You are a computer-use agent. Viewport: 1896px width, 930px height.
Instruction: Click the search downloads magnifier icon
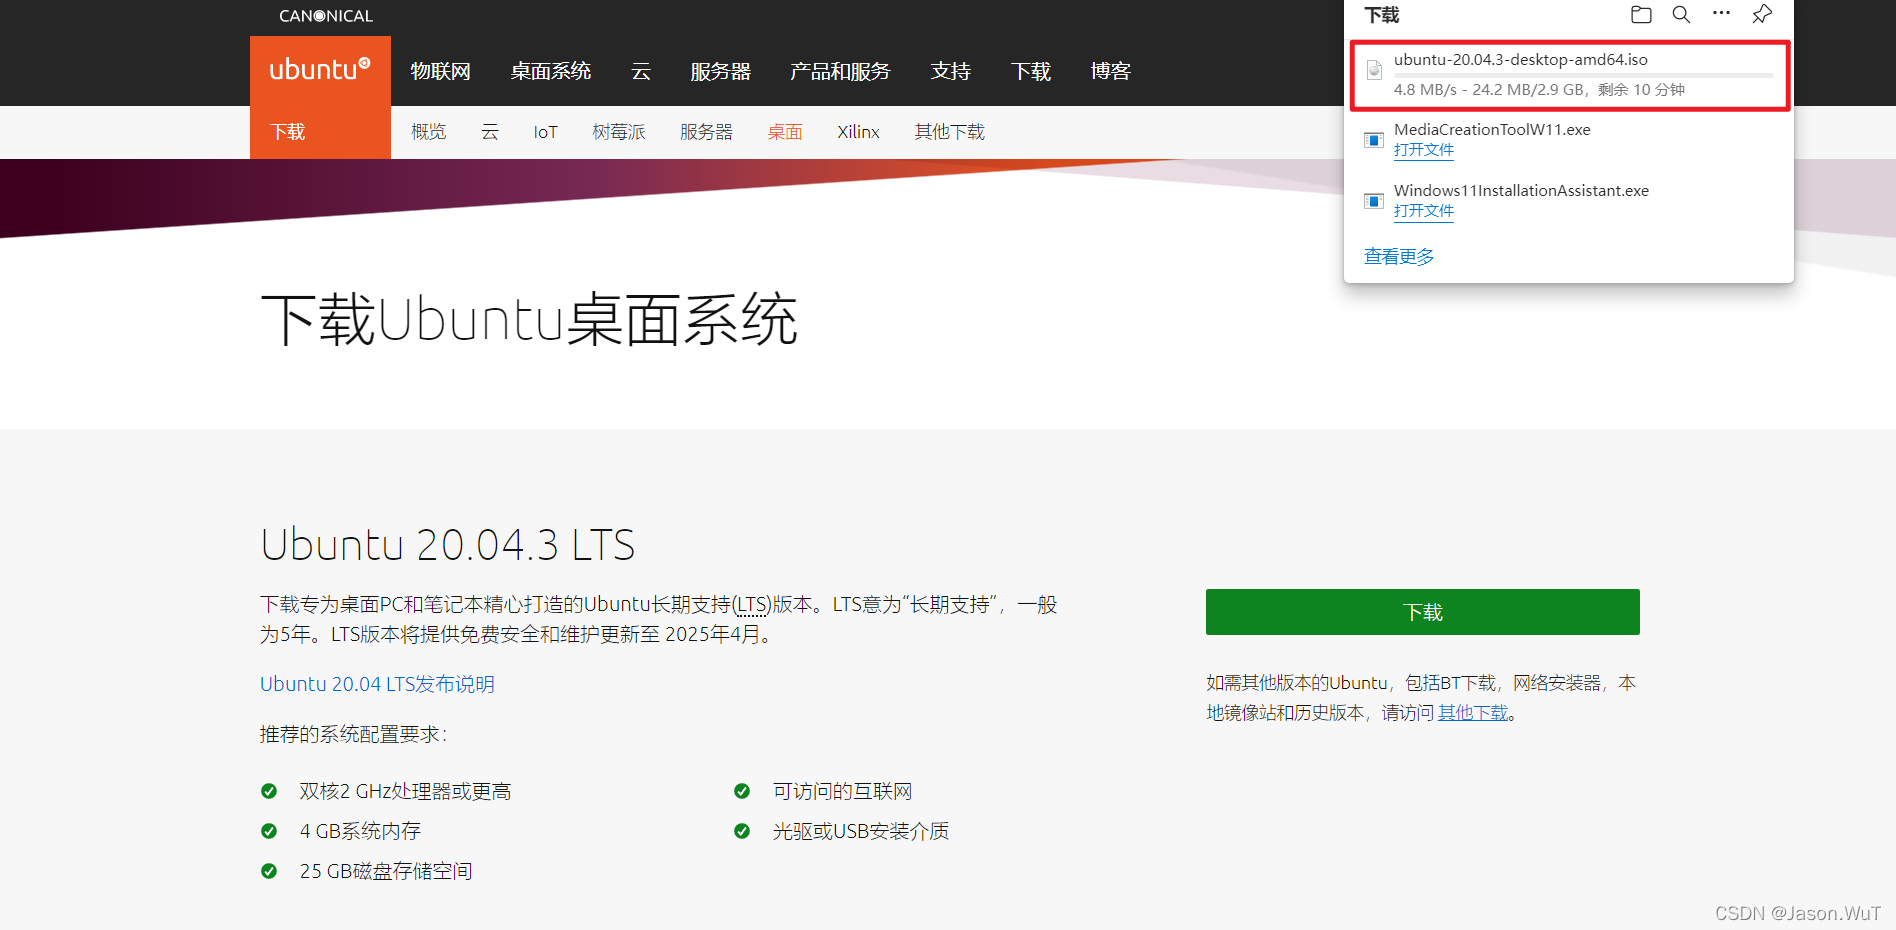pyautogui.click(x=1681, y=15)
